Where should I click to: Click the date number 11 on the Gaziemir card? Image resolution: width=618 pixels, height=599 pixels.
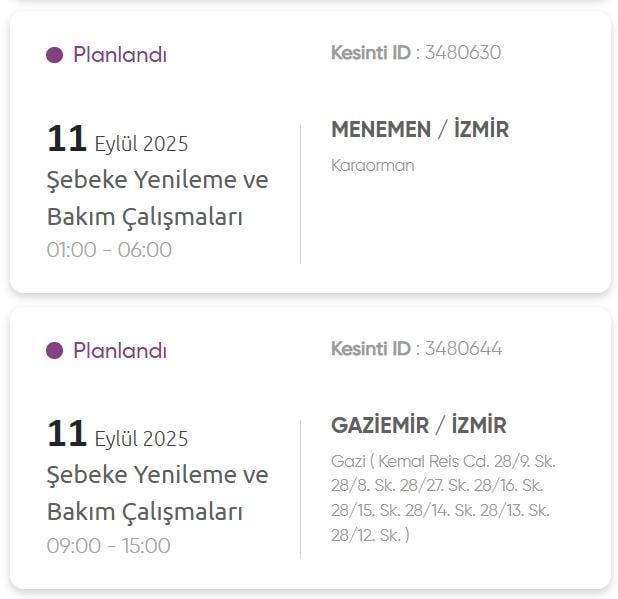click(x=67, y=435)
